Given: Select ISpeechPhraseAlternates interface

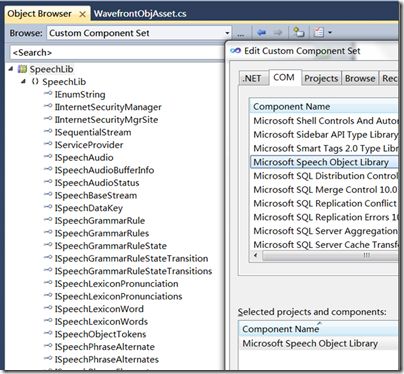Looking at the screenshot, I should click(x=107, y=360).
